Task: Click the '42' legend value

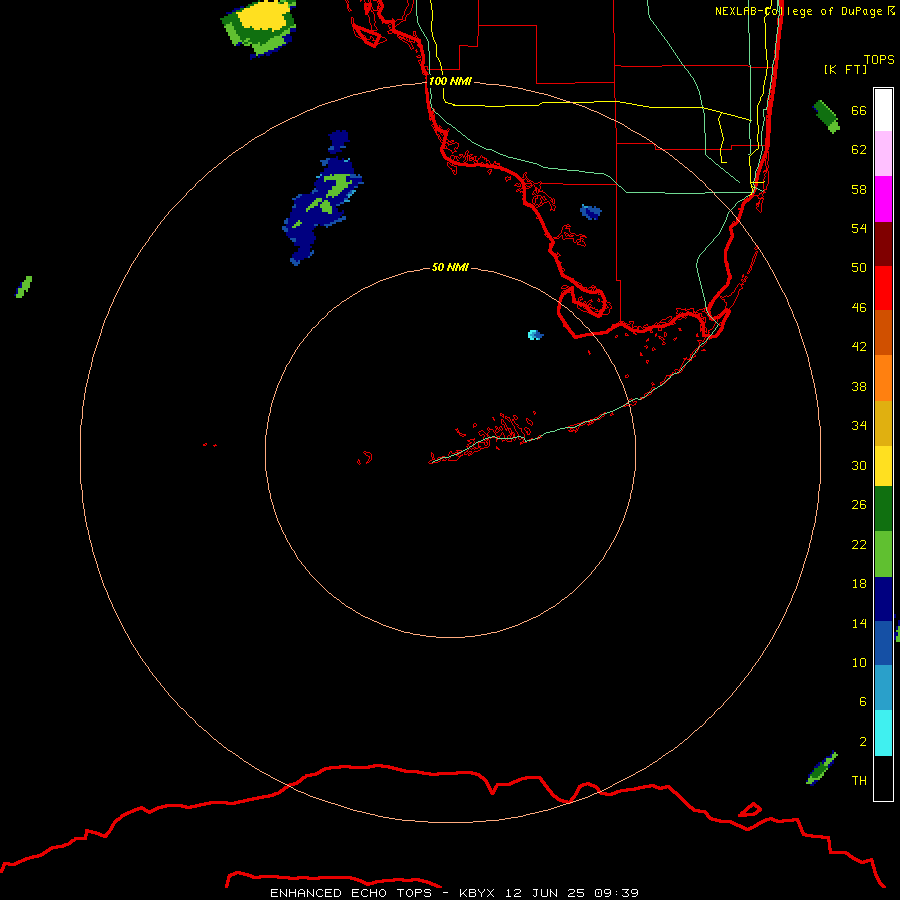Action: (x=859, y=347)
